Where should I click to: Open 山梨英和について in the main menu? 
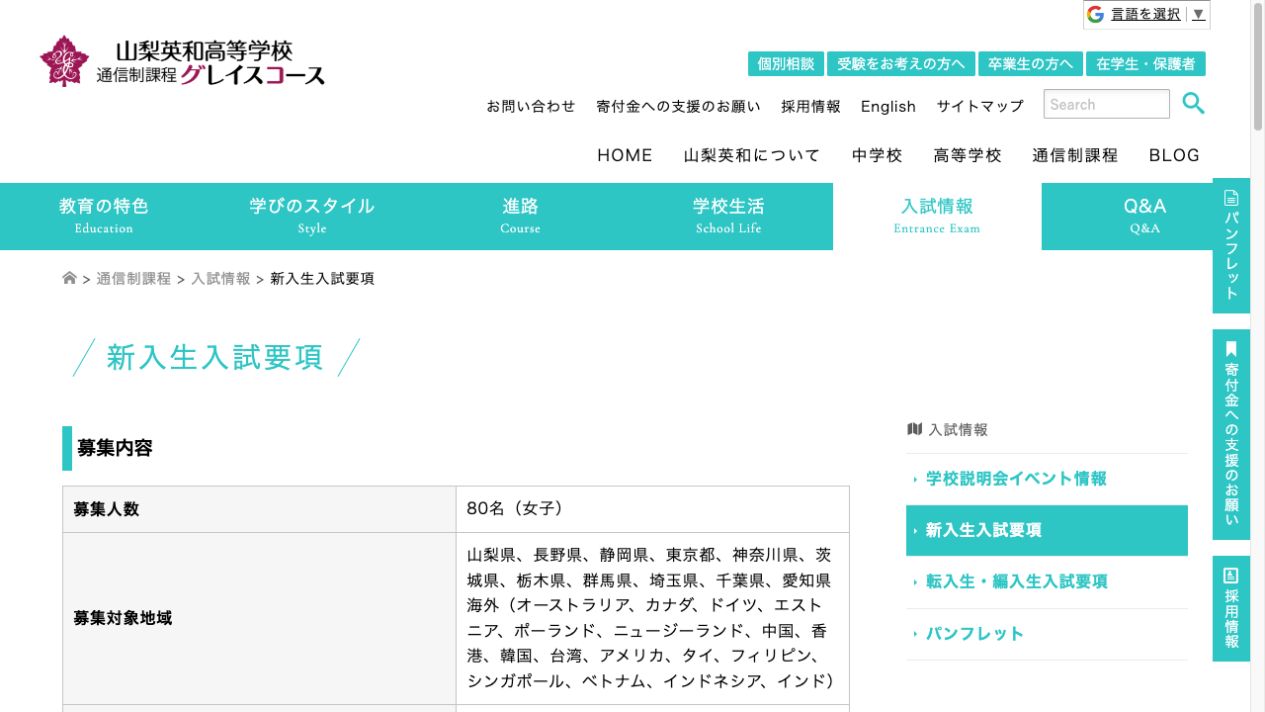(752, 155)
